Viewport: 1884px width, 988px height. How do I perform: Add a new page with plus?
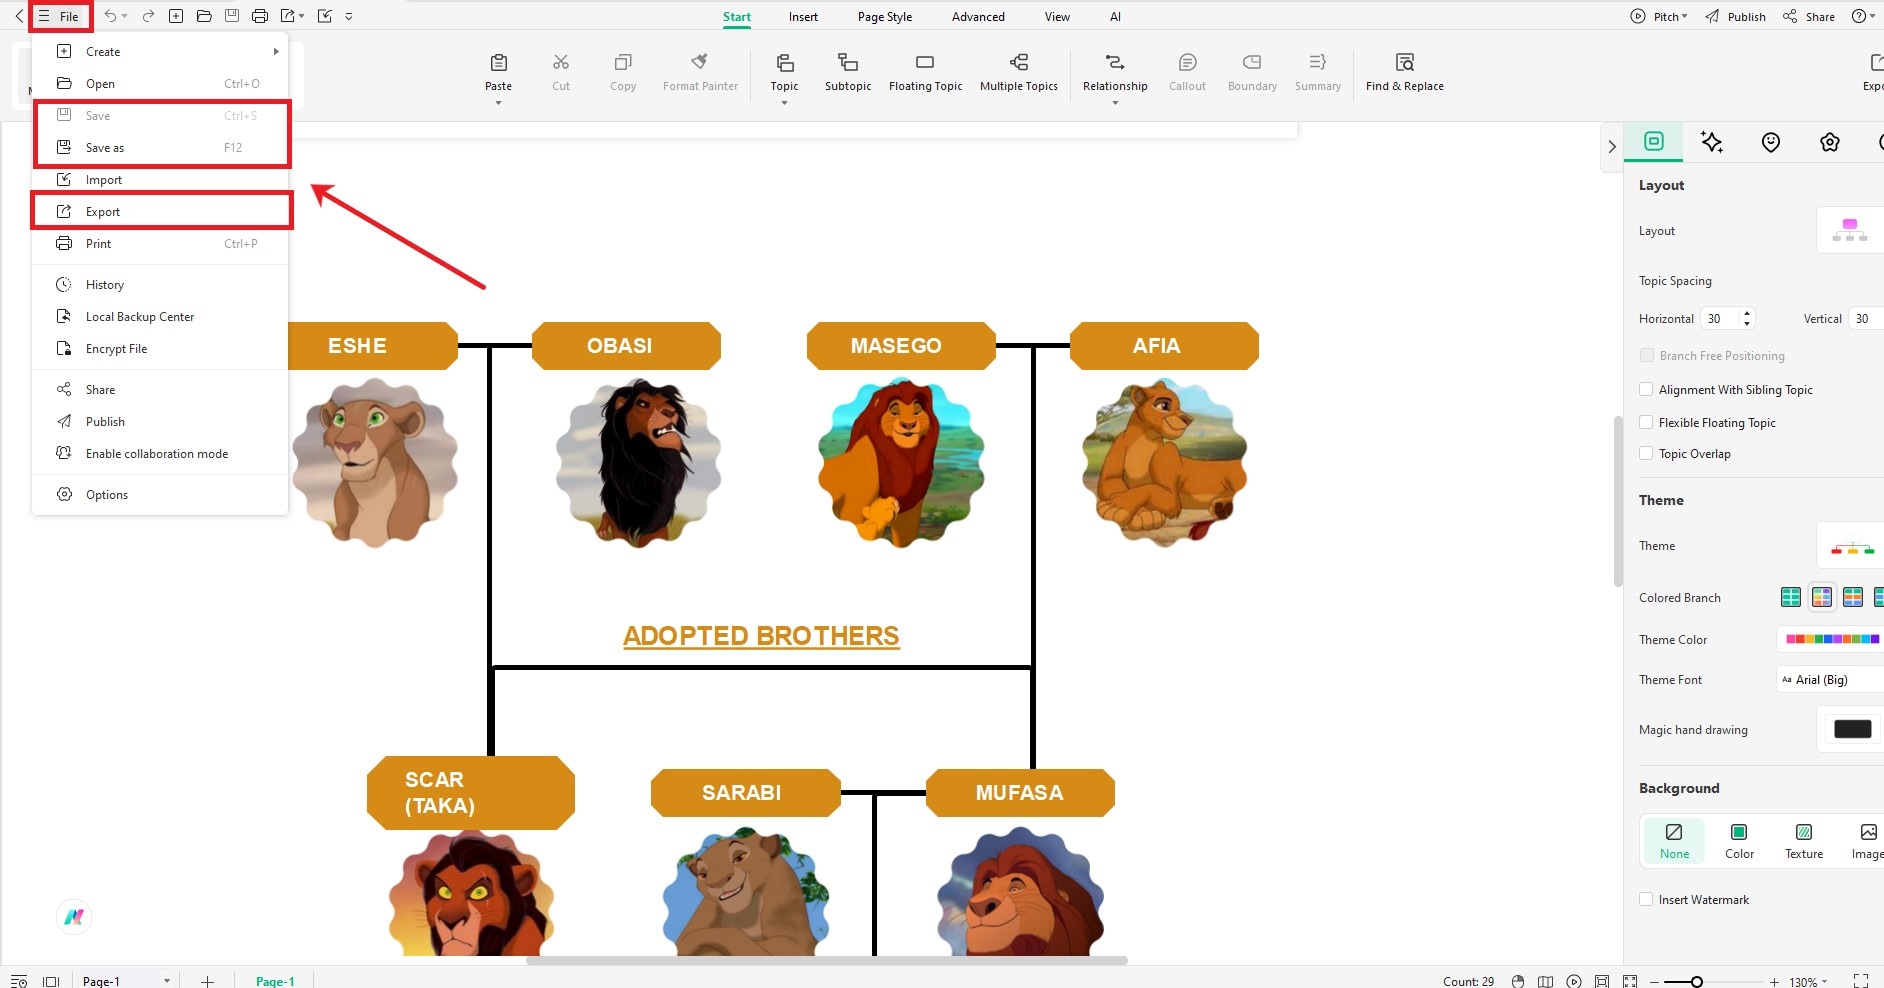(x=207, y=981)
